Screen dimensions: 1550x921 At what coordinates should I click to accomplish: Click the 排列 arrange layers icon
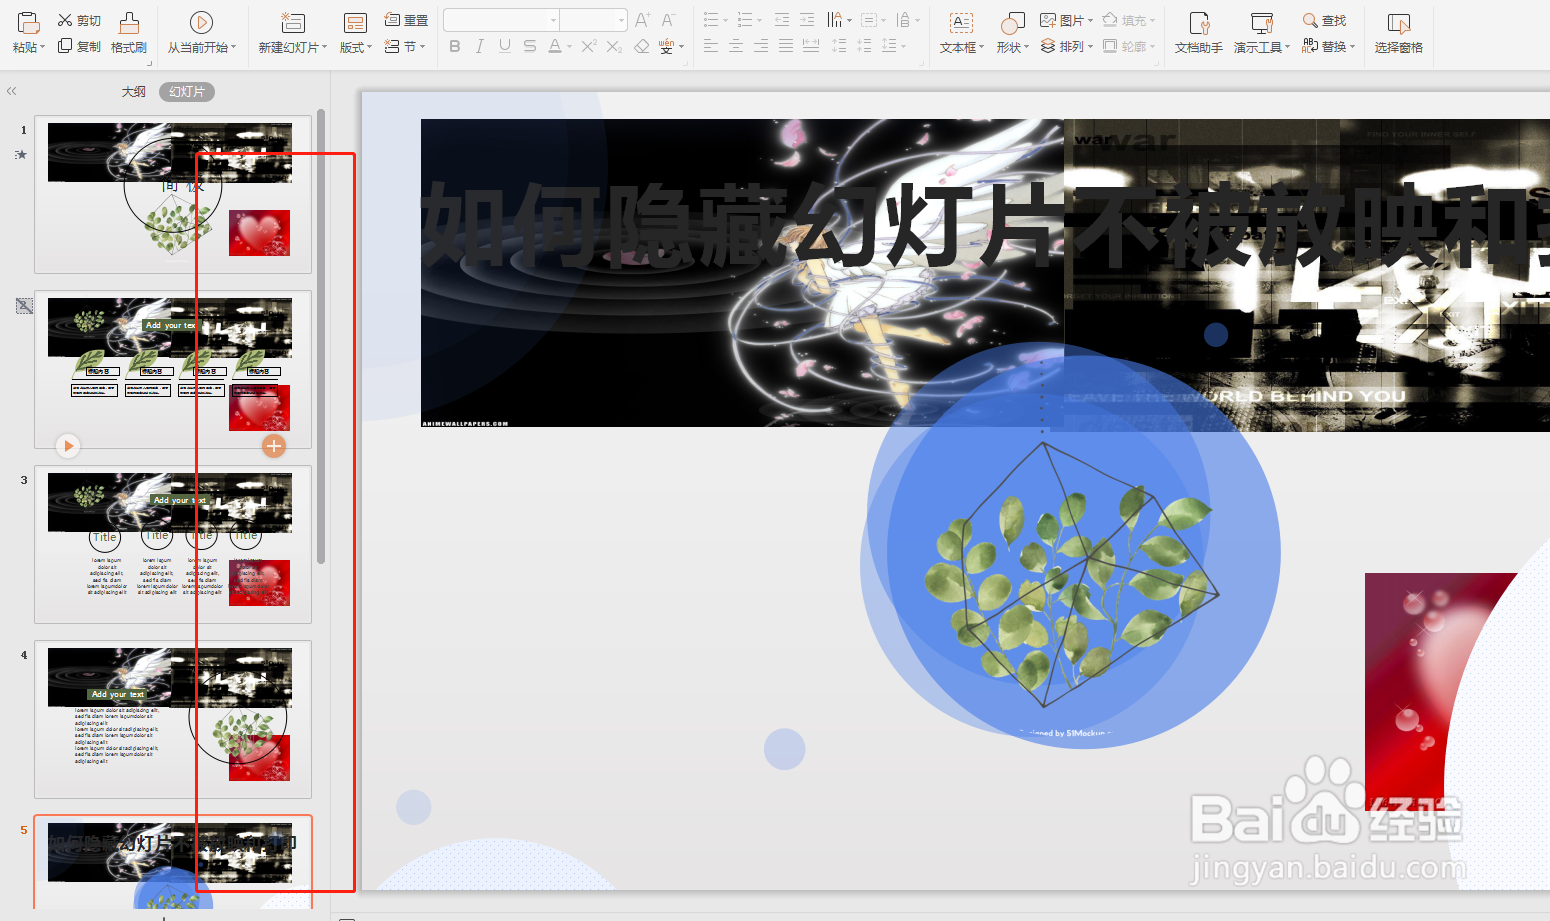pos(1048,46)
